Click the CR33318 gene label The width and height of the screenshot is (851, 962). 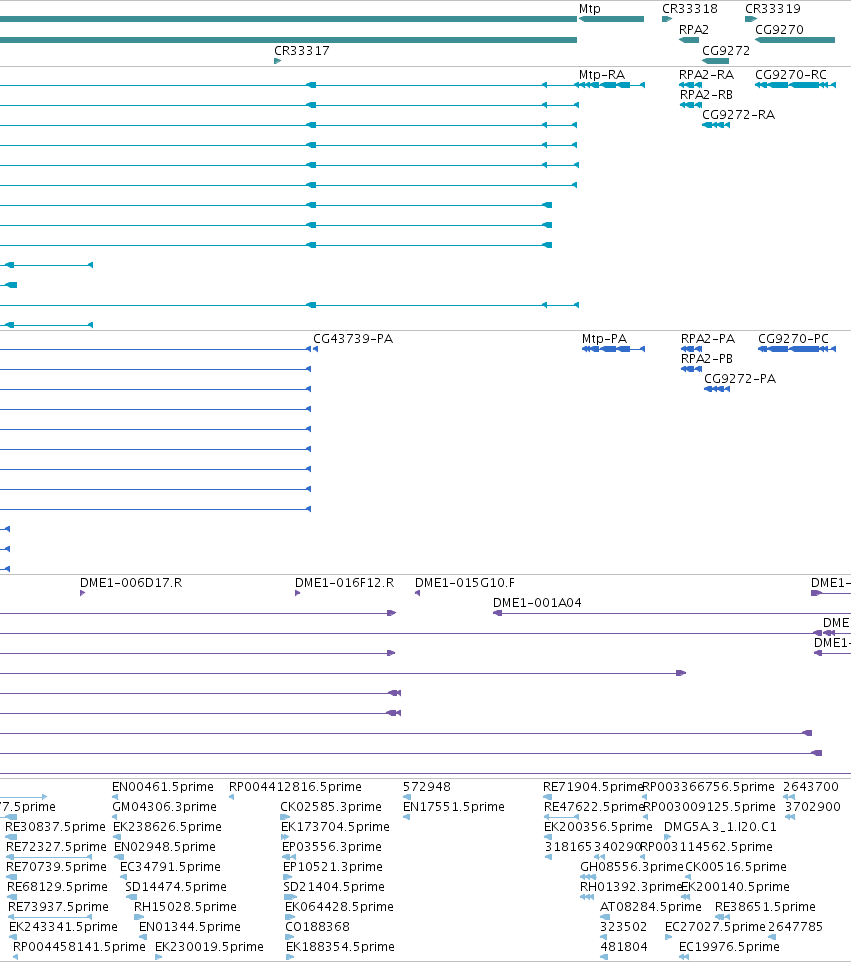[690, 9]
